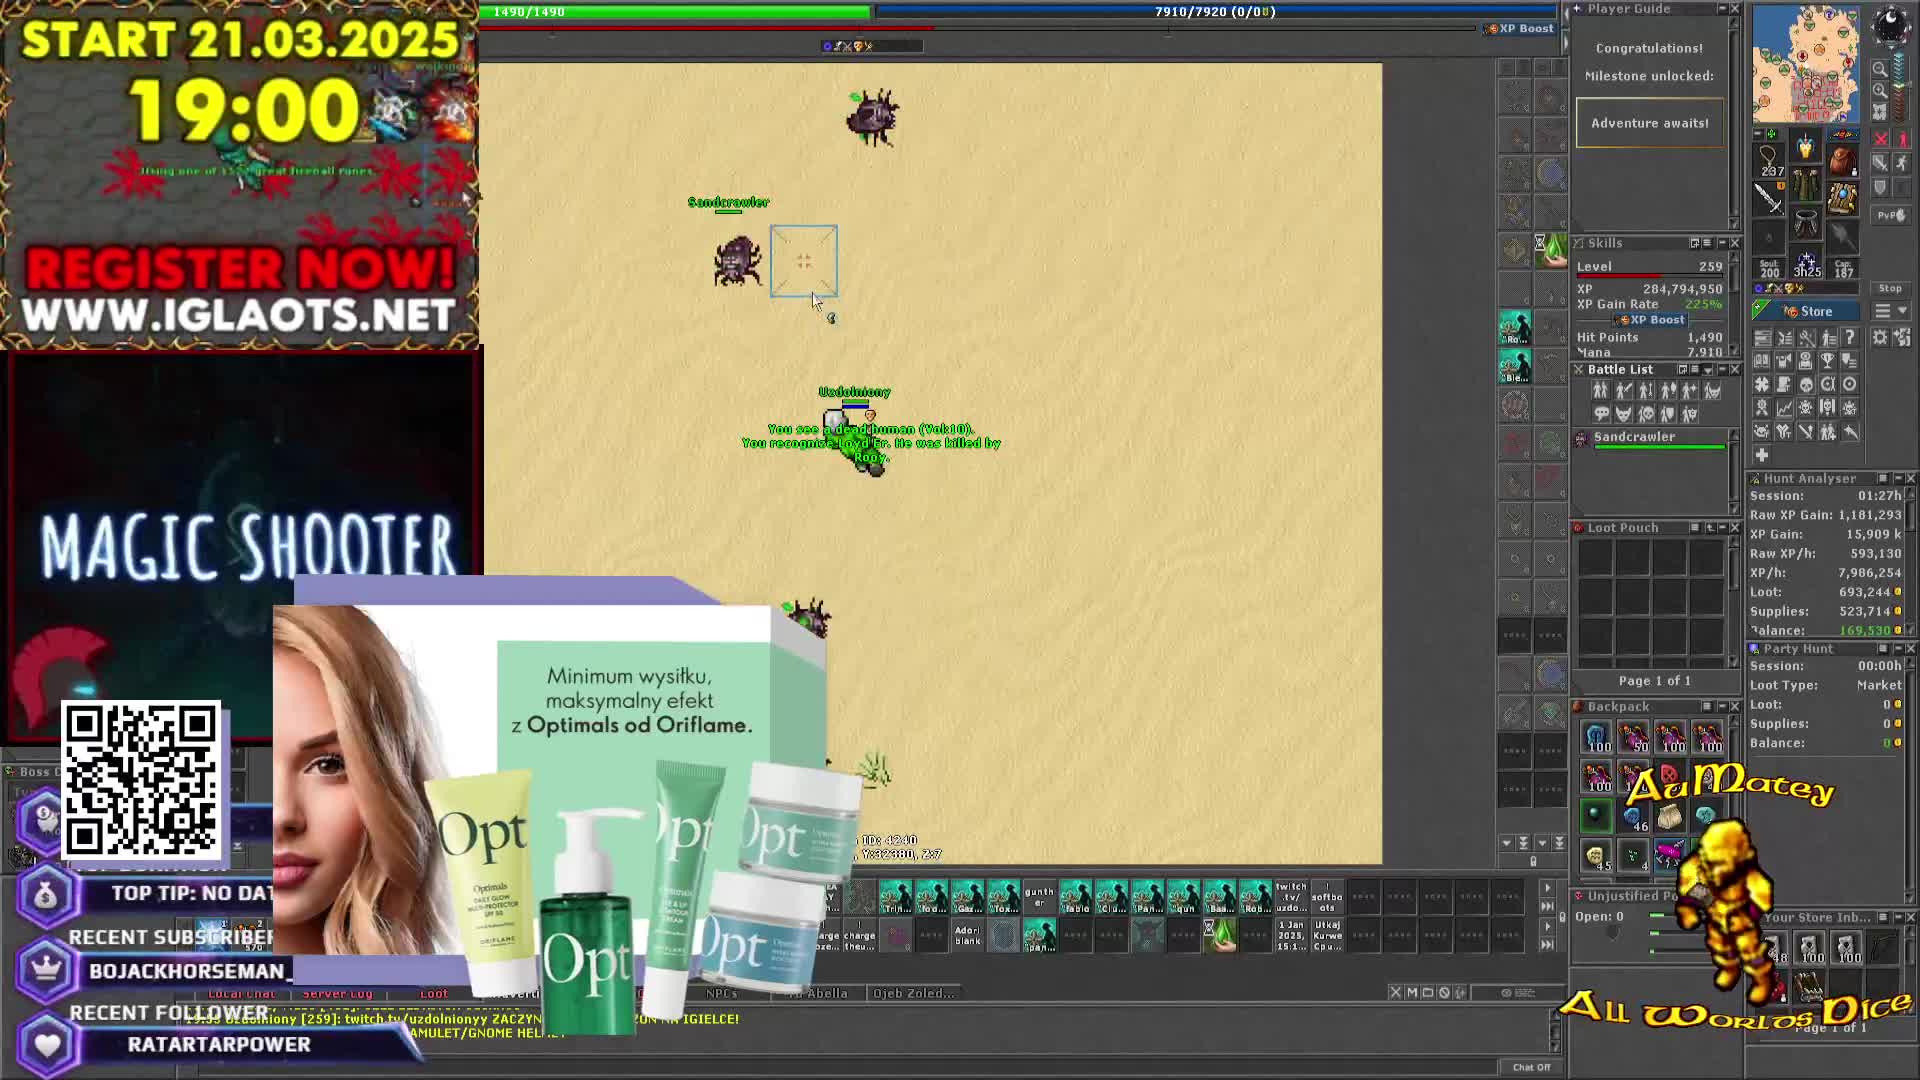
Task: Switch to the NPCs chat tab
Action: pyautogui.click(x=721, y=993)
